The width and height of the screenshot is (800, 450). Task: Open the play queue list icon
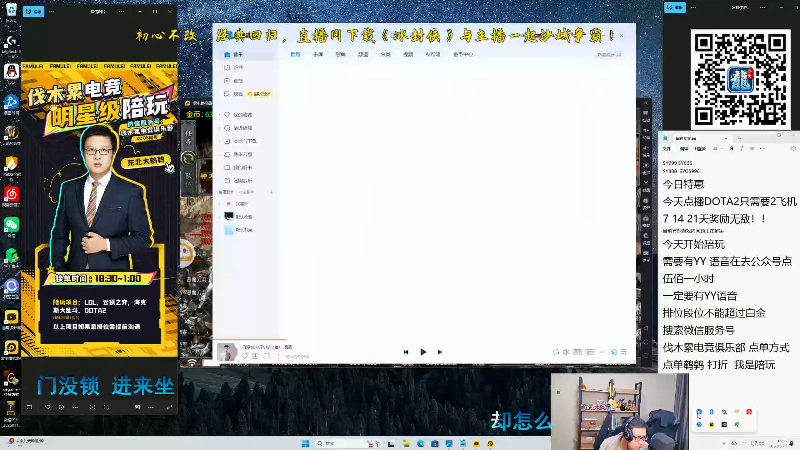pyautogui.click(x=623, y=352)
